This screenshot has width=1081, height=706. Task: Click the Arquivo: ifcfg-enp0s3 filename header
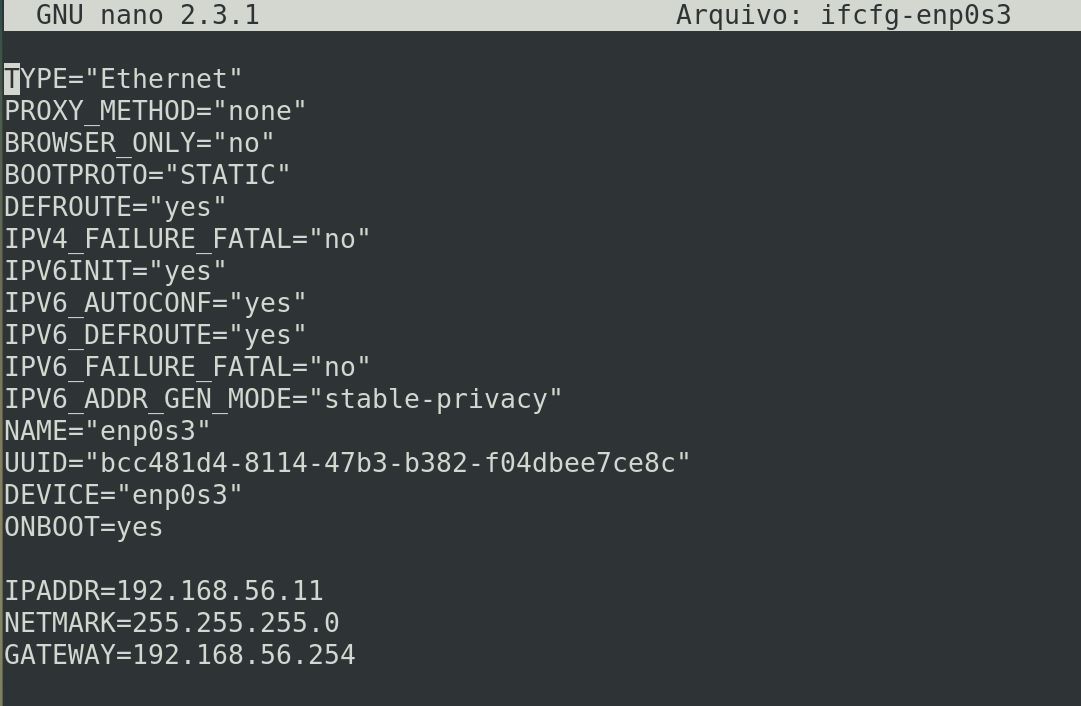(843, 14)
